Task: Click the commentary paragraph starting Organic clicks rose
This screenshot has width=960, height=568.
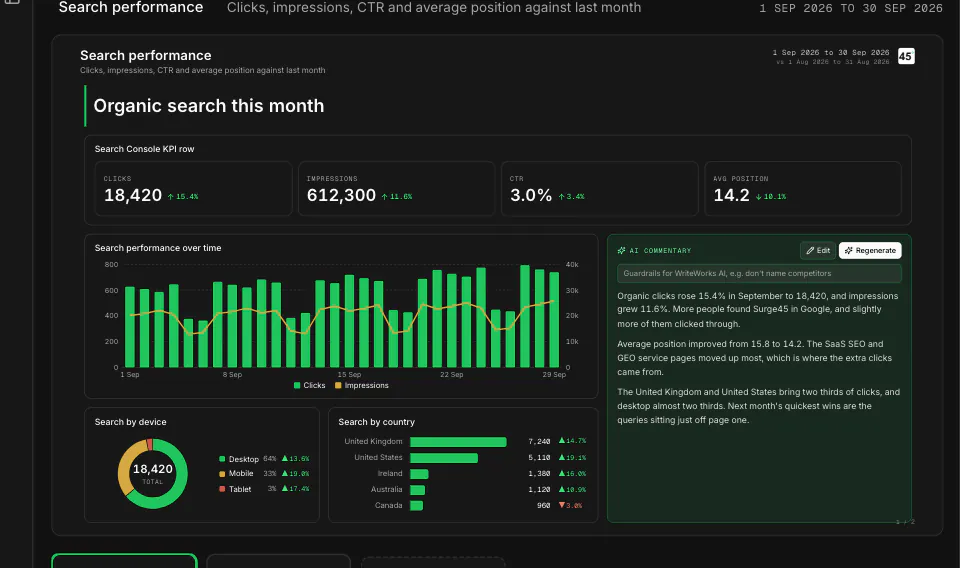Action: click(x=758, y=310)
